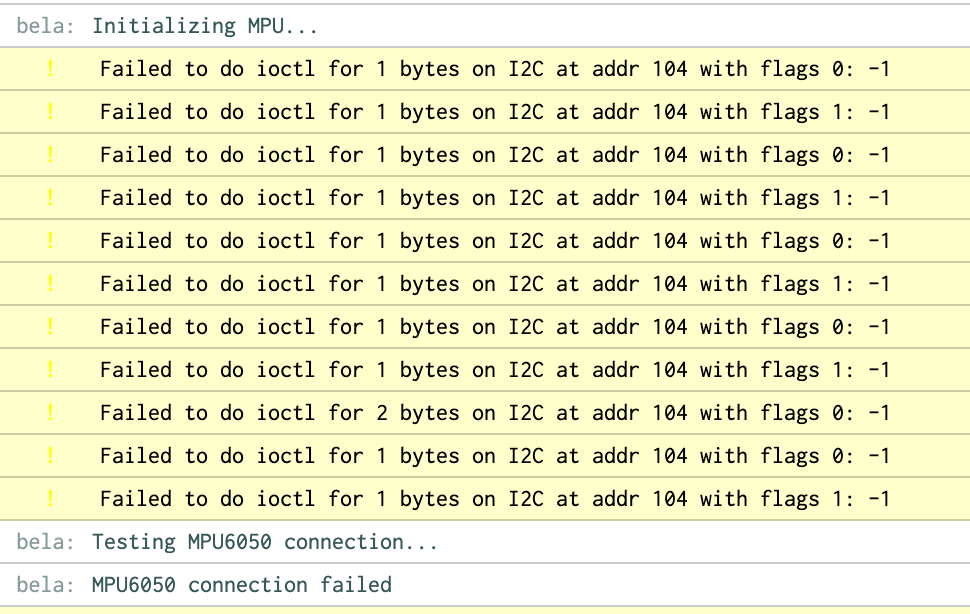Click the warning icon just below the "2 bytes" error

50,456
